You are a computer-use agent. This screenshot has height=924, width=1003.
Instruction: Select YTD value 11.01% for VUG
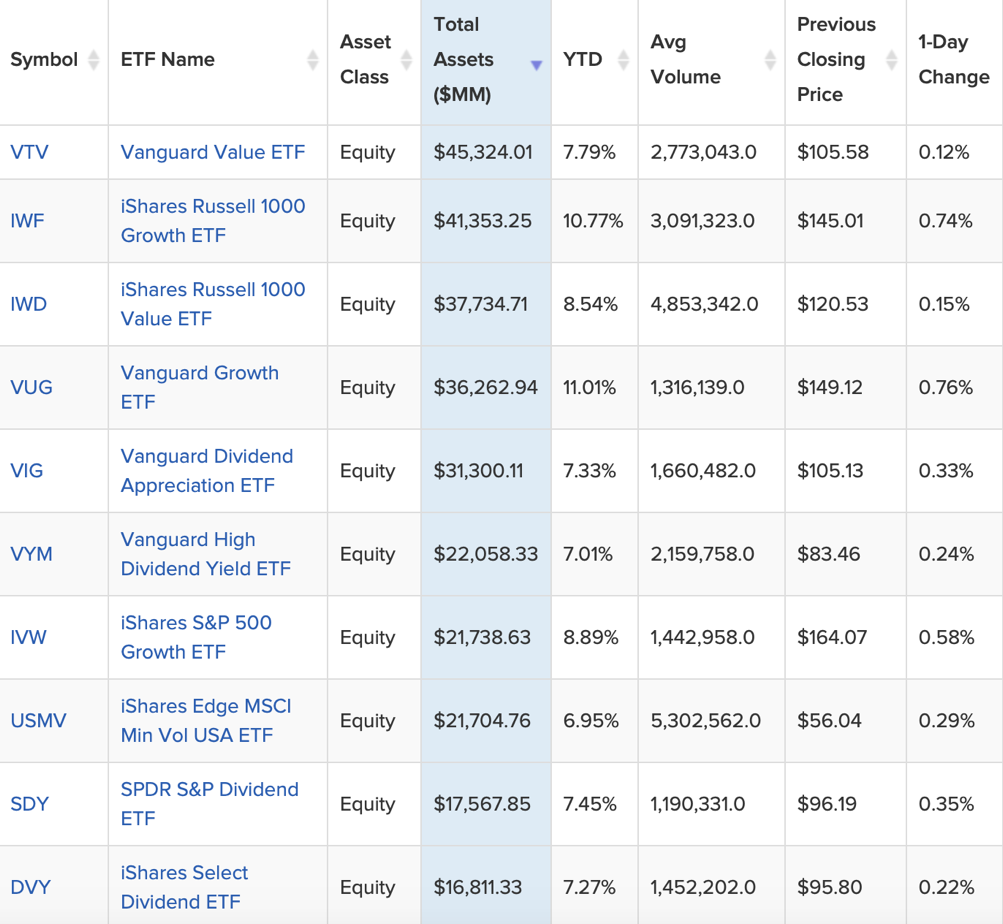[589, 387]
